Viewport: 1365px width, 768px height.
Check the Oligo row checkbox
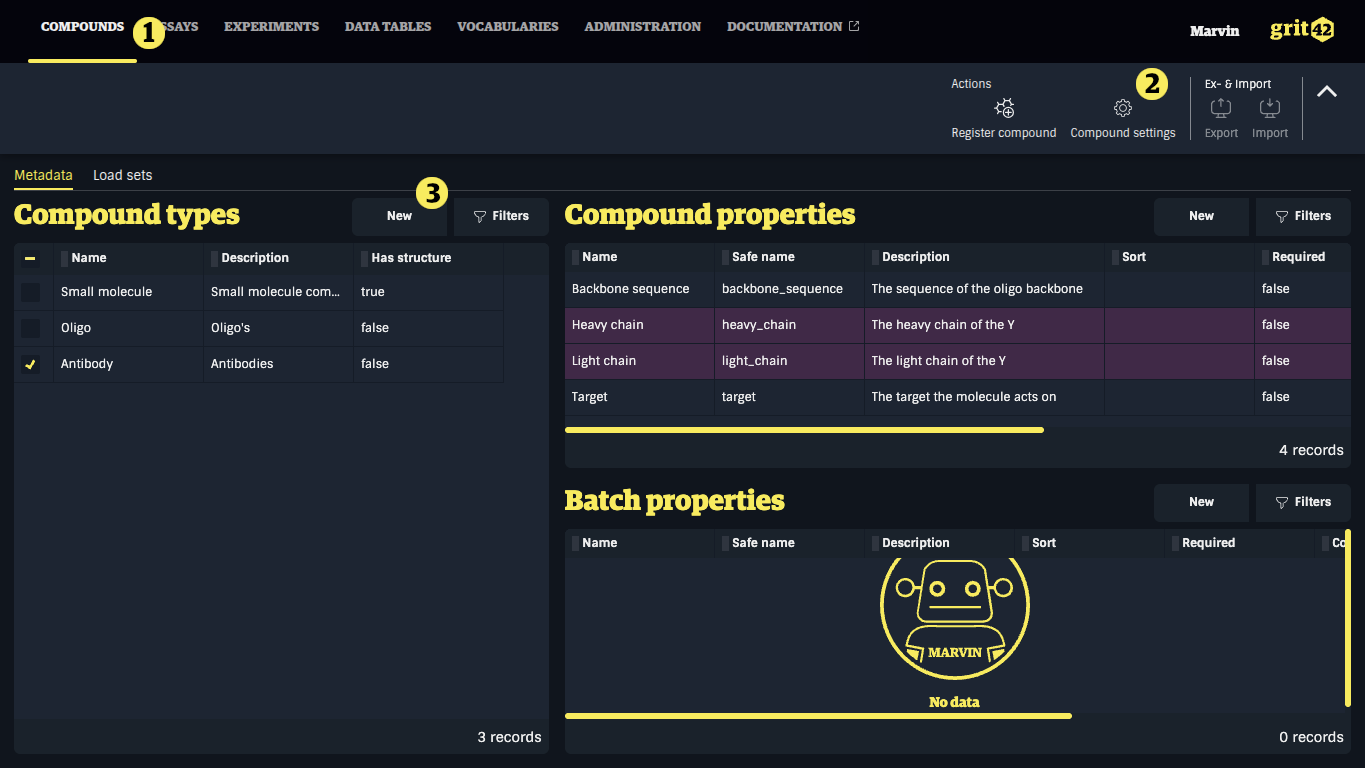[x=31, y=328]
